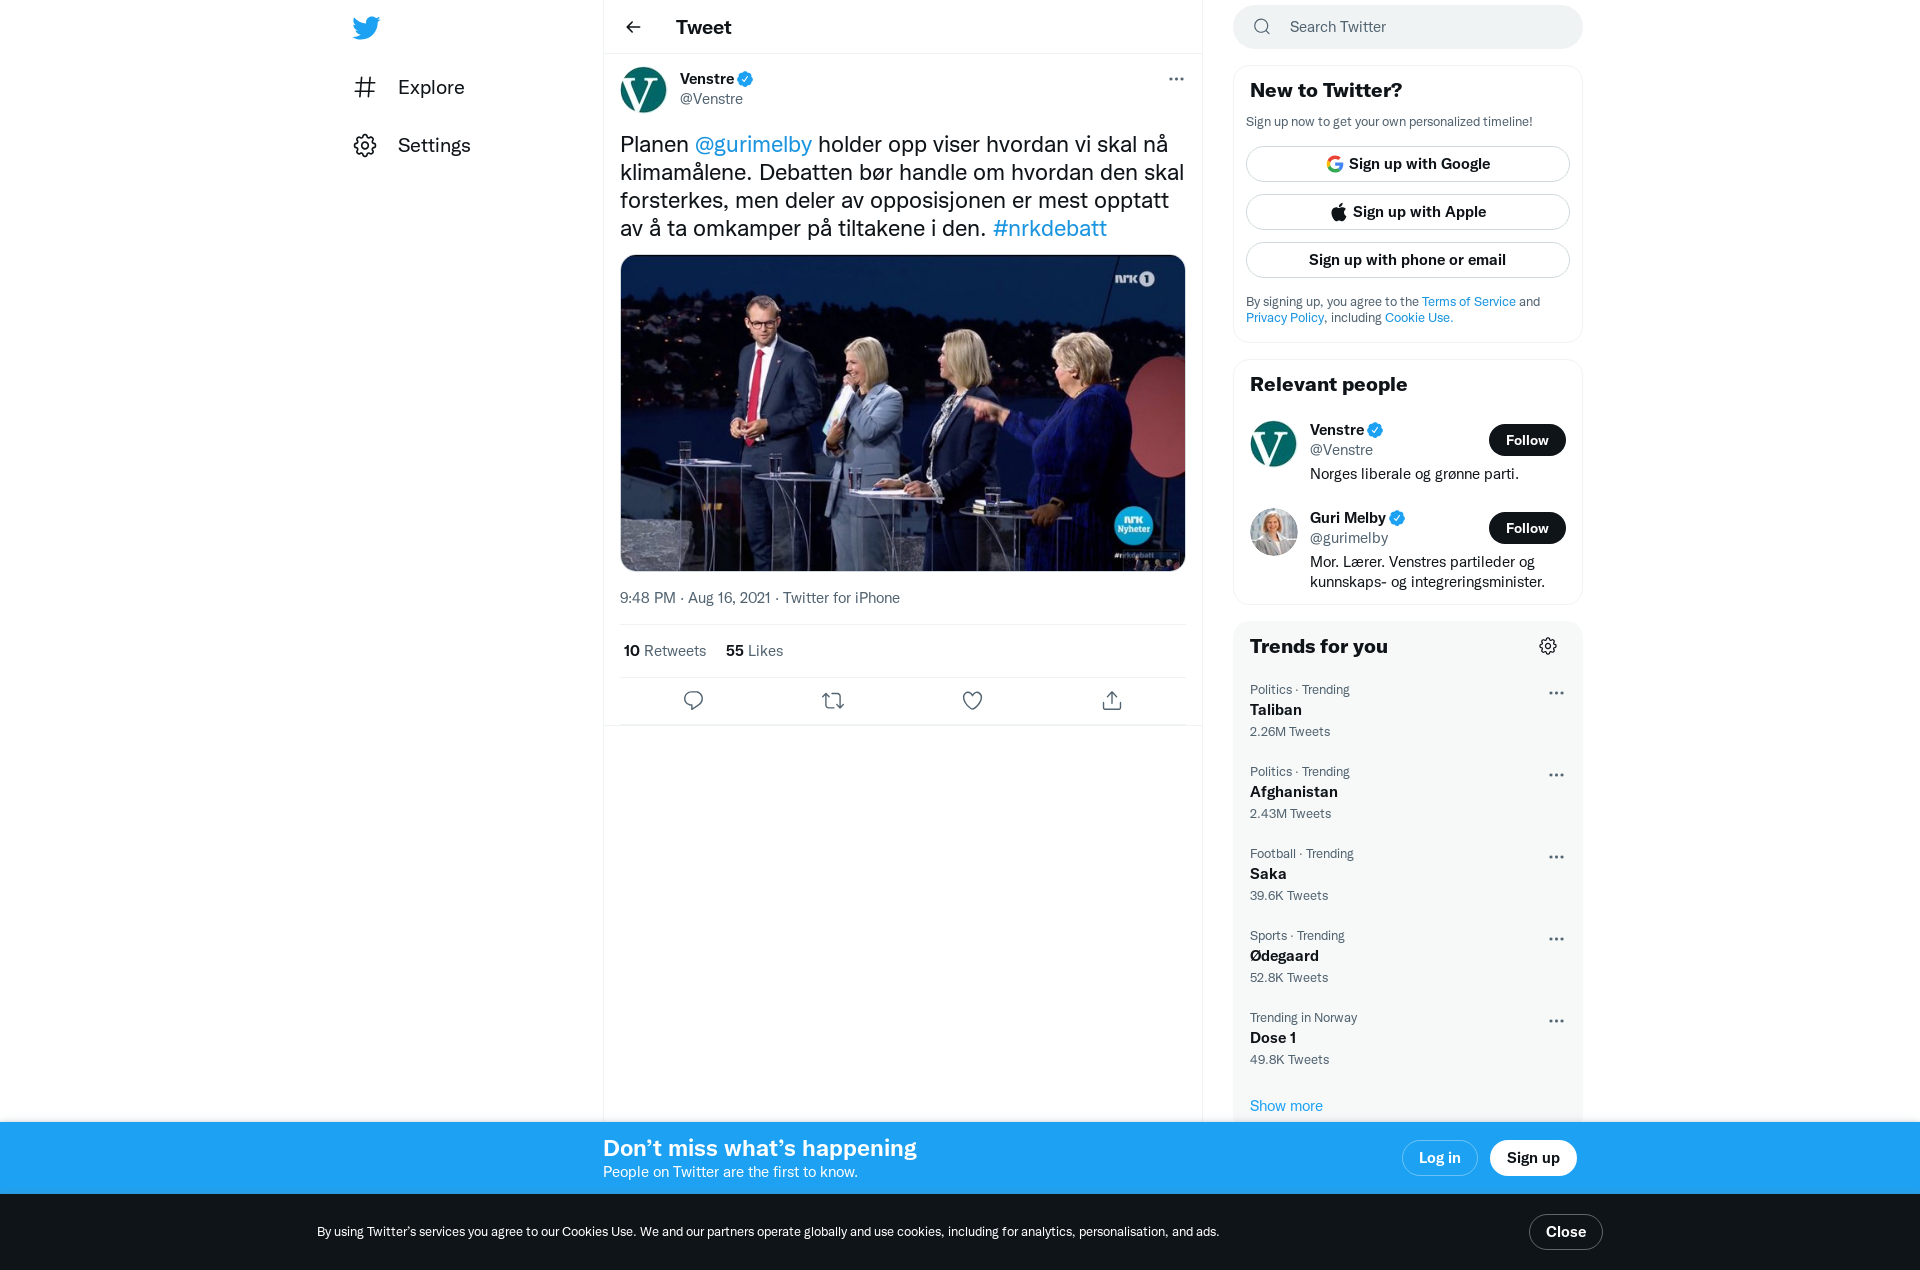Viewport: 1920px width, 1270px height.
Task: Open the @gurimelby mention in tweet
Action: (x=753, y=144)
